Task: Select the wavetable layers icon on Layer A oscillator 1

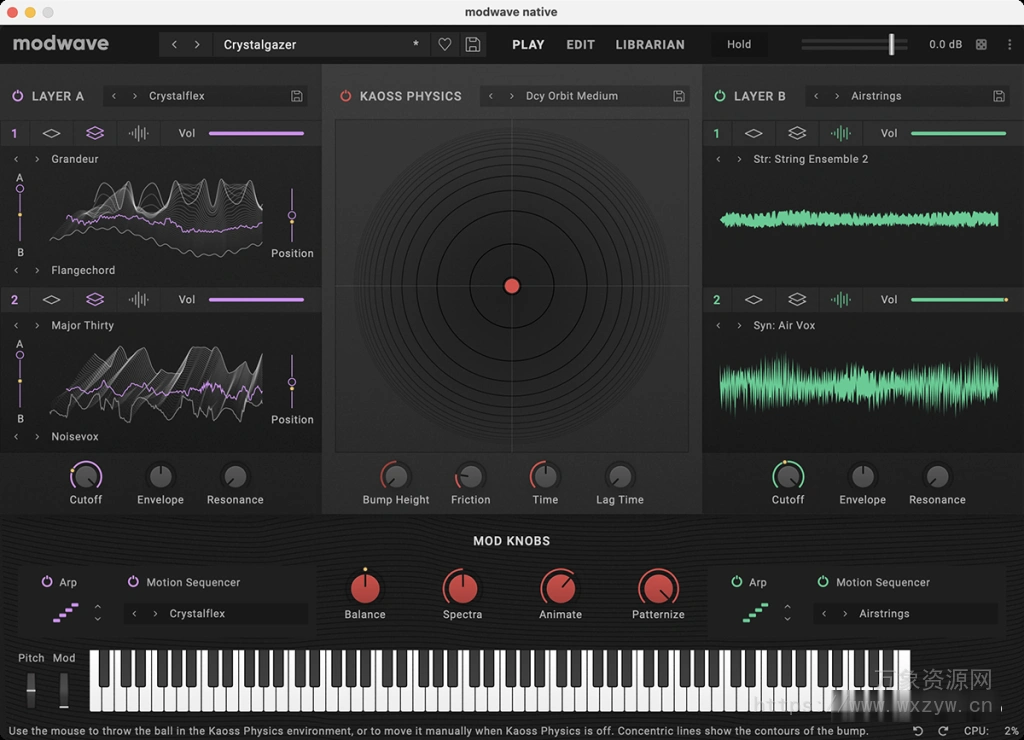Action: click(94, 132)
